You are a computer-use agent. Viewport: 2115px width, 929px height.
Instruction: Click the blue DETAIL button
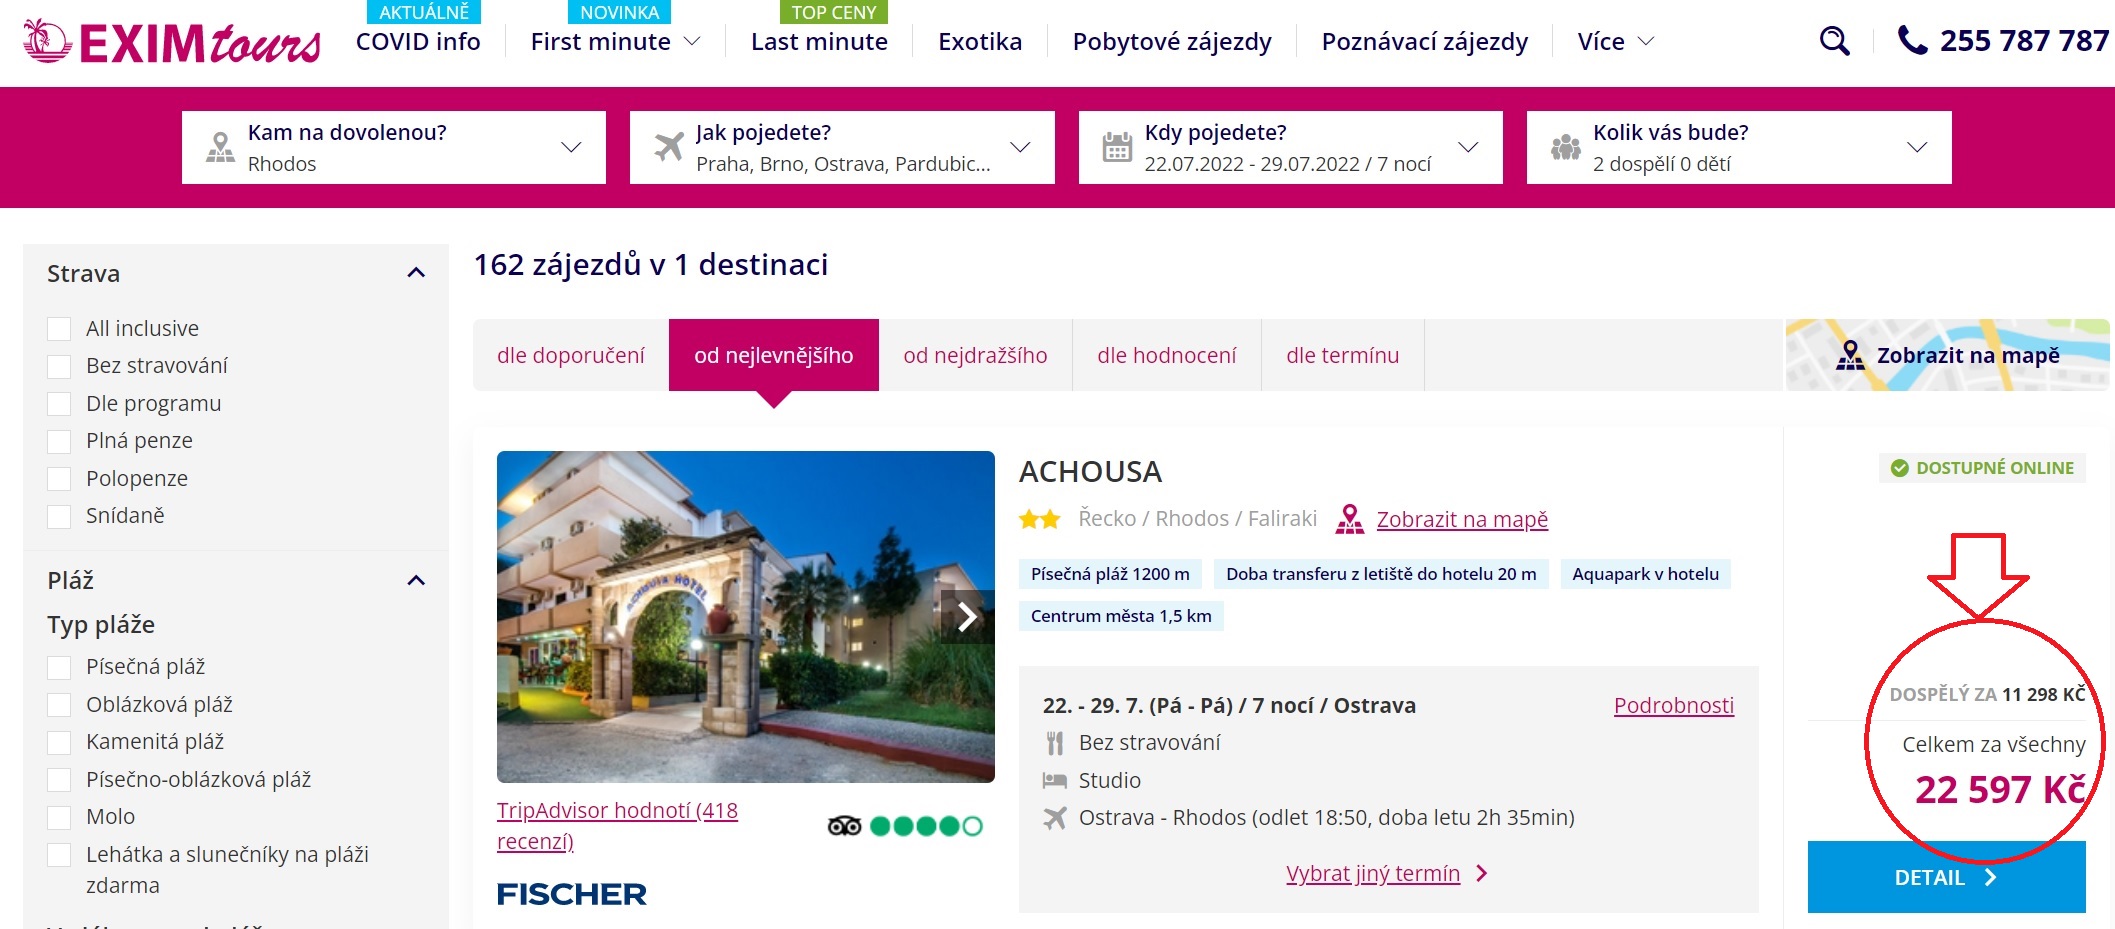[x=1946, y=877]
